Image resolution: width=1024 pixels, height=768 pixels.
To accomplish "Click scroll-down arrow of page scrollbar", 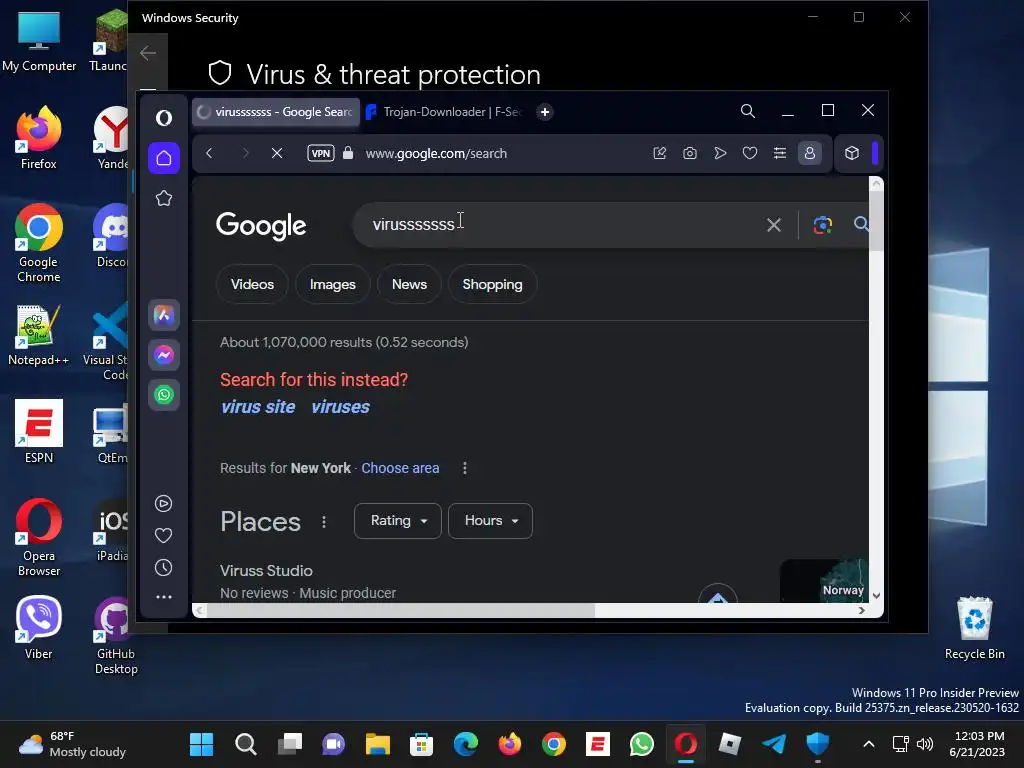I will [x=876, y=596].
